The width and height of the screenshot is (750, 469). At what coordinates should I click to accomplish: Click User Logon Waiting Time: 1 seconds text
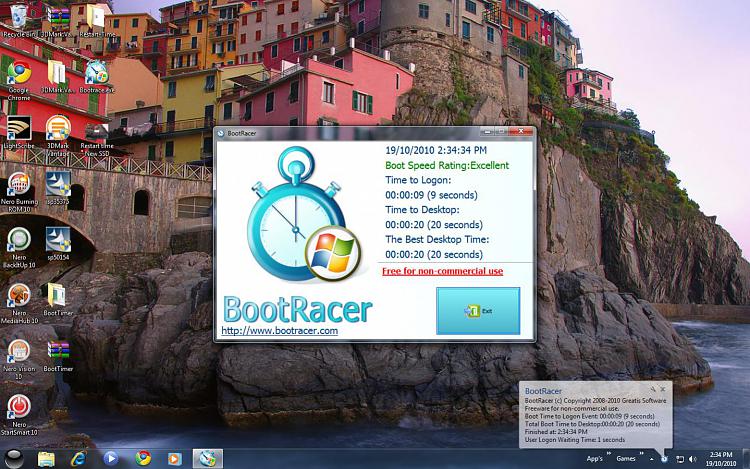(575, 440)
